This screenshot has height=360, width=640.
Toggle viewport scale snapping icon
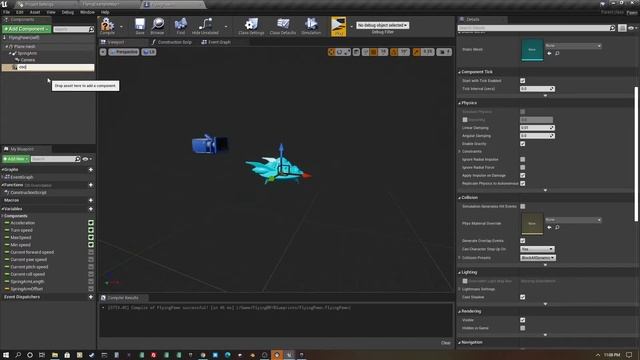click(x=416, y=52)
